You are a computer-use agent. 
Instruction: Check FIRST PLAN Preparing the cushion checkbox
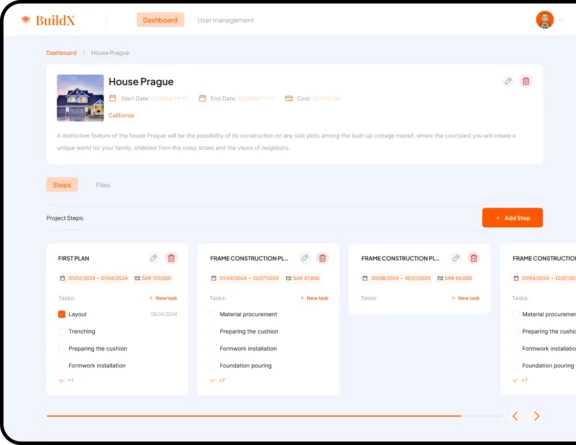[x=62, y=348]
